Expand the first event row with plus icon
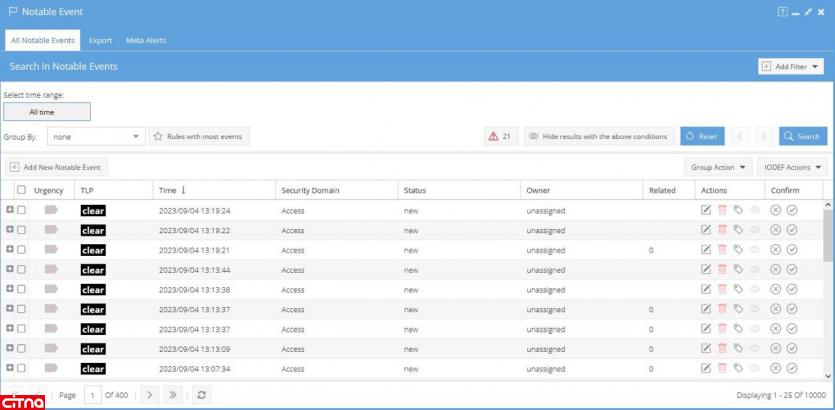 9,211
